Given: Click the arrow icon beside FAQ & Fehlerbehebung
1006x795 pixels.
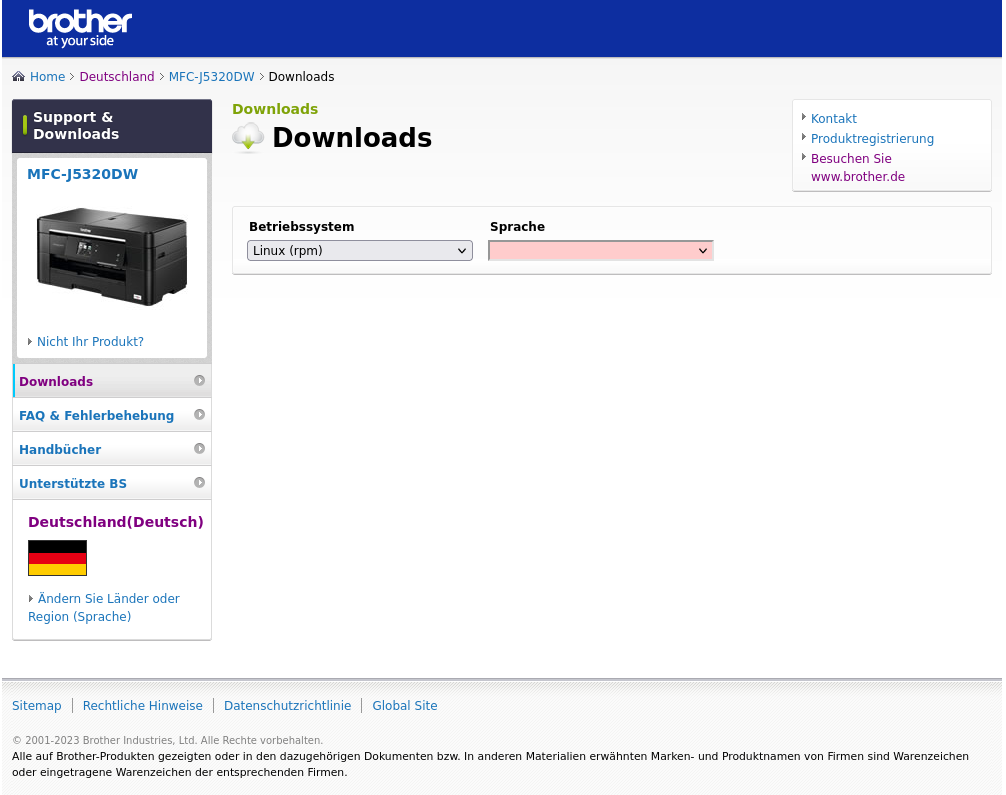Looking at the screenshot, I should (200, 415).
